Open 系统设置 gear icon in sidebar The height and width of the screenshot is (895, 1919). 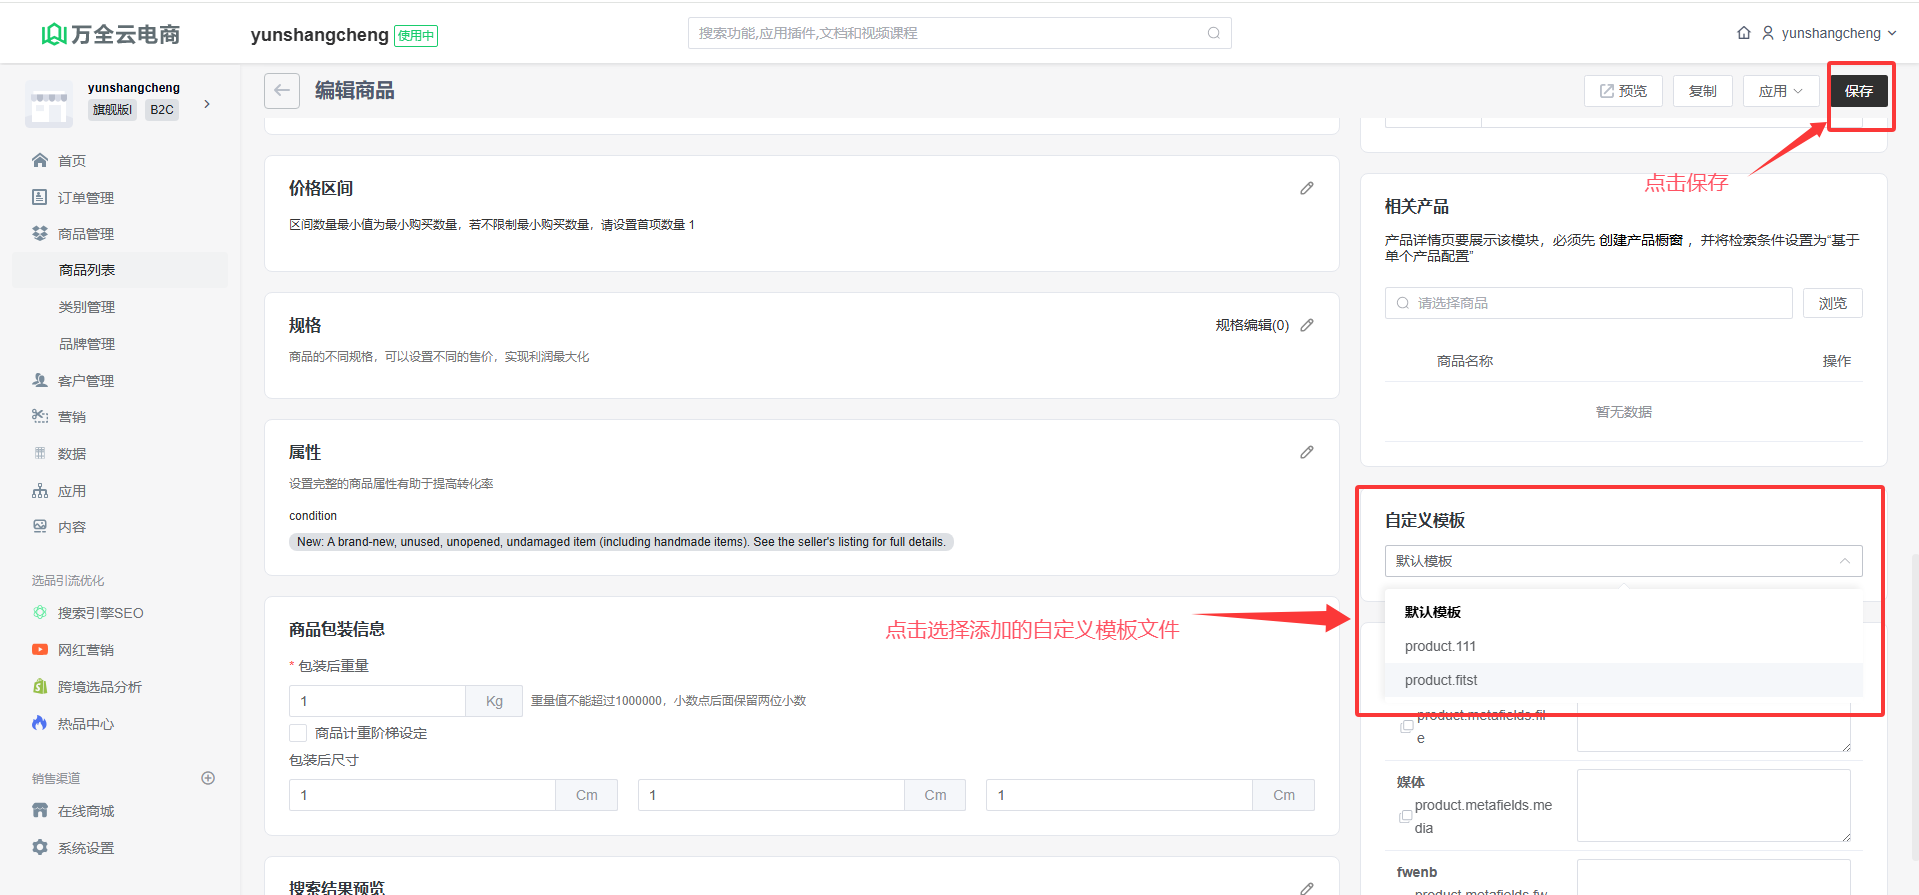[x=40, y=848]
